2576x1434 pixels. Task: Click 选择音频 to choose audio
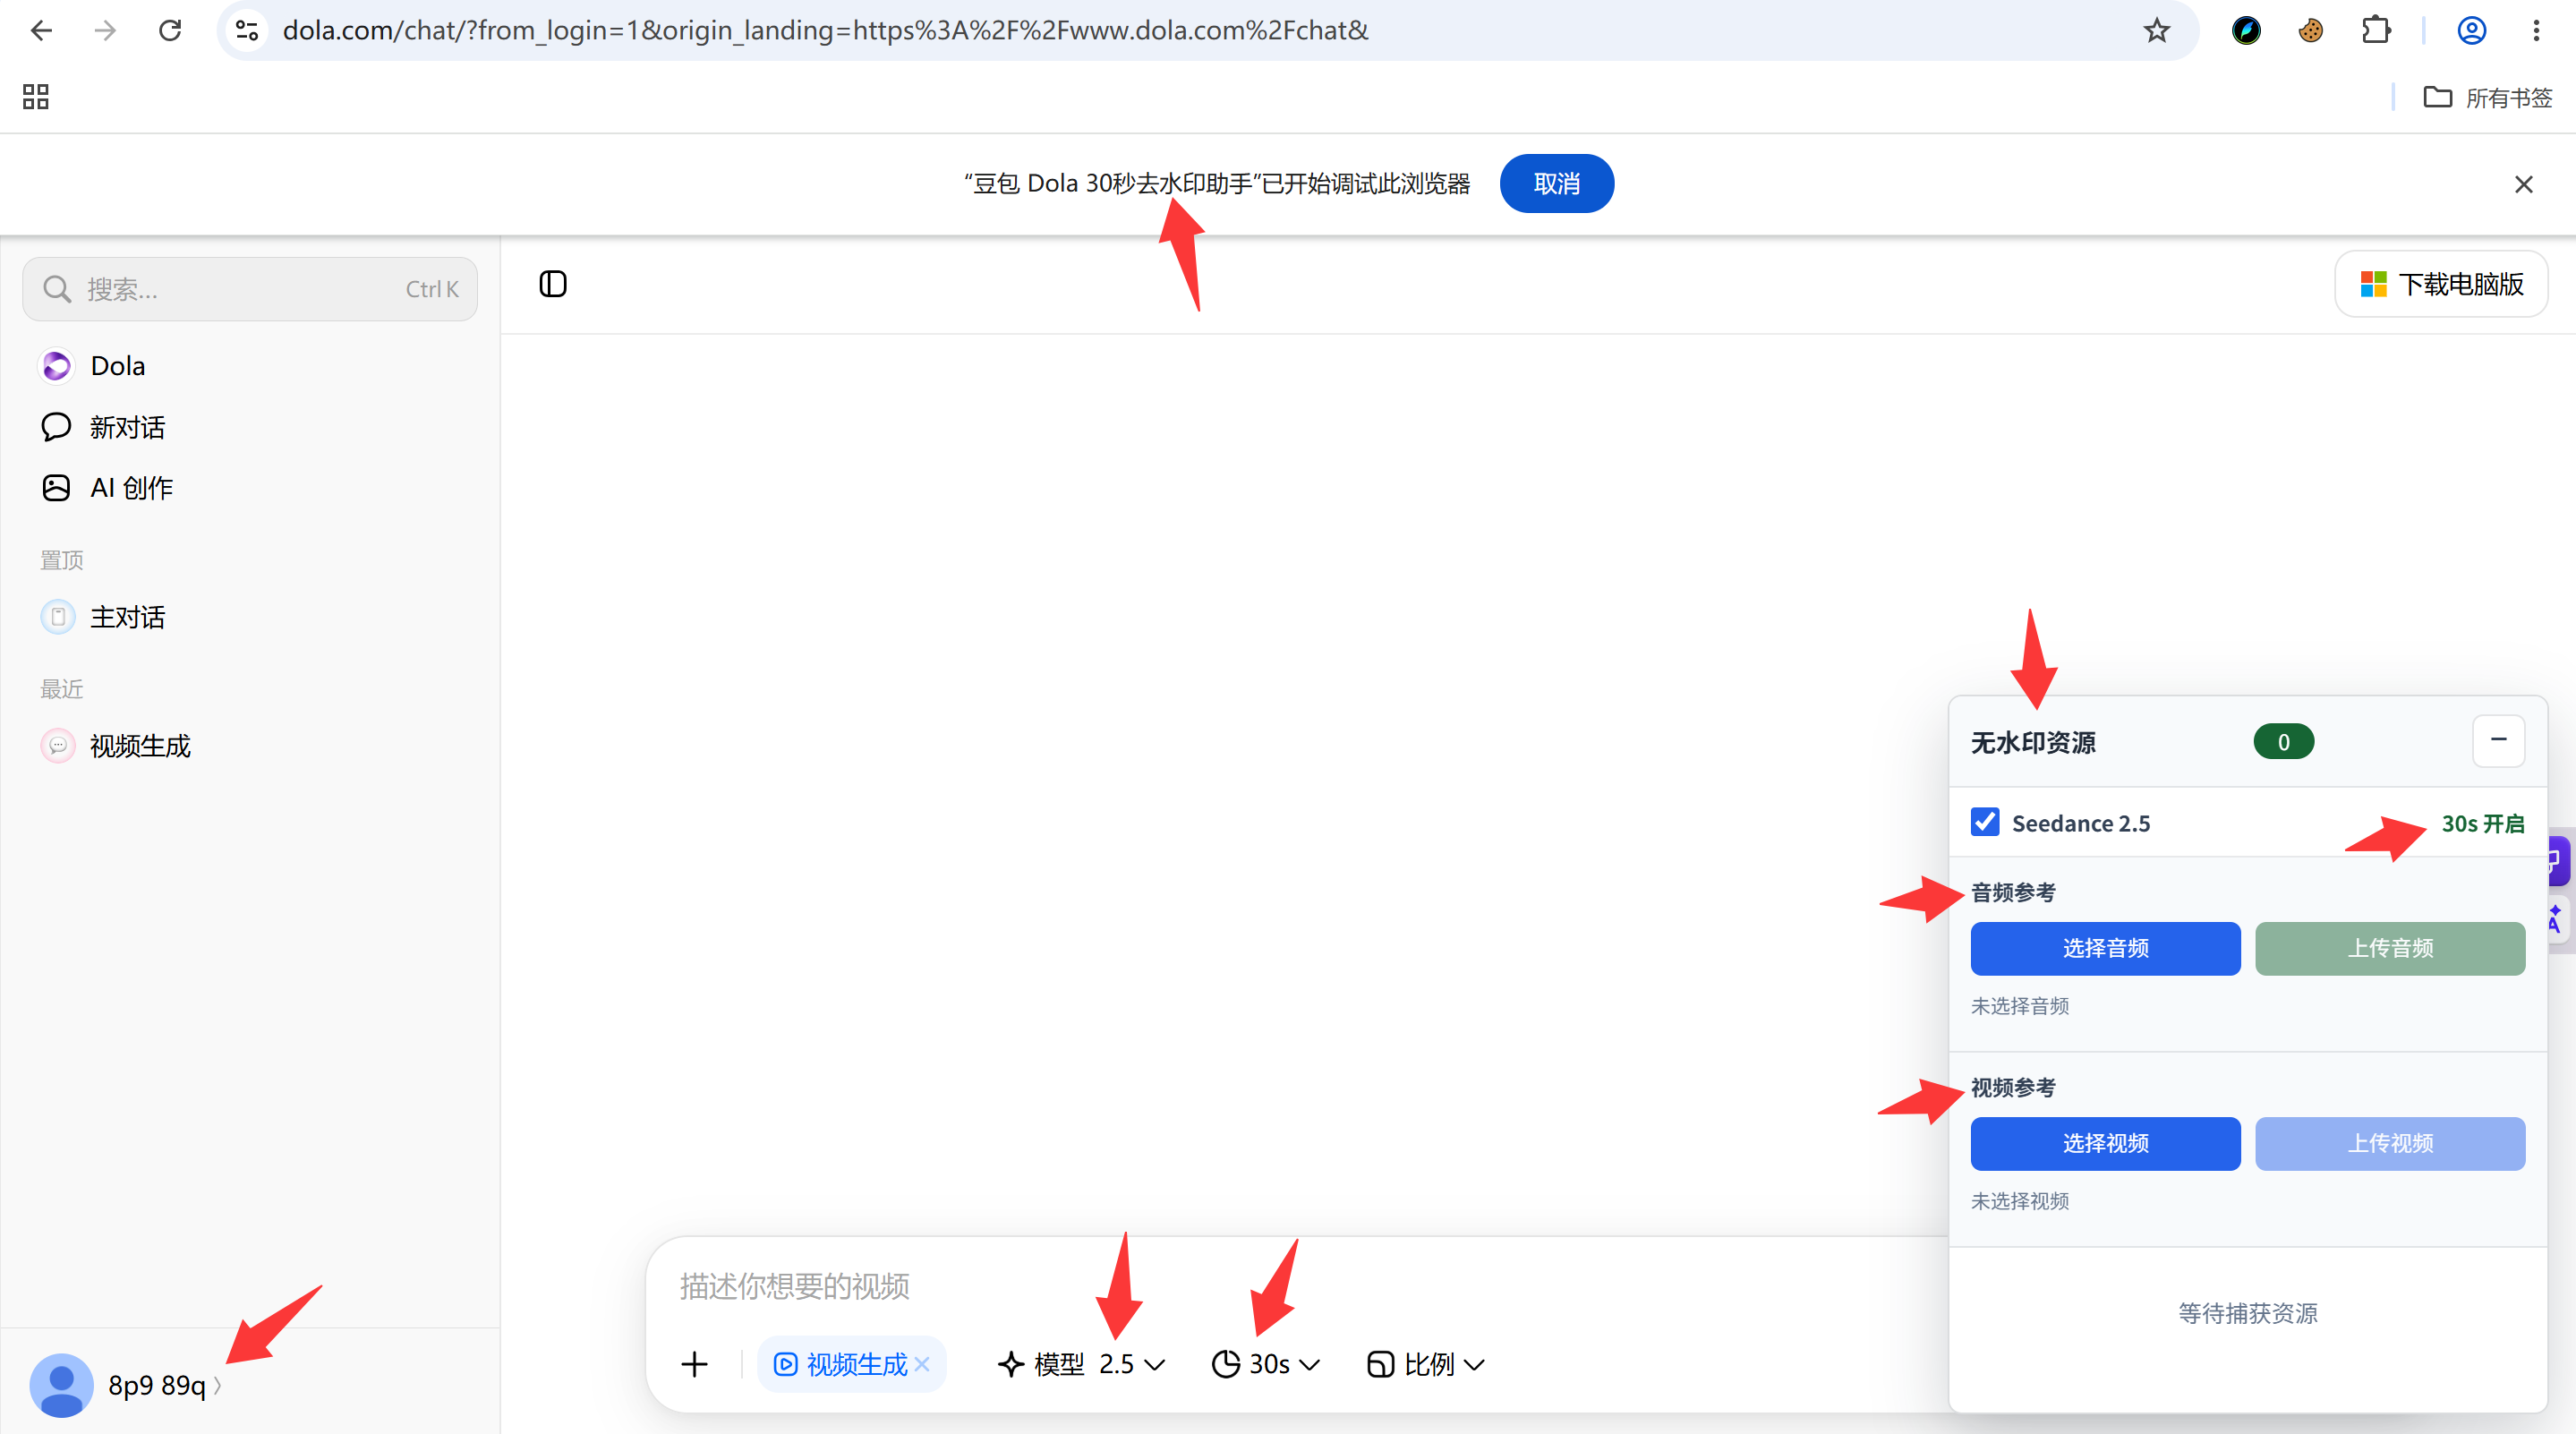2105,948
